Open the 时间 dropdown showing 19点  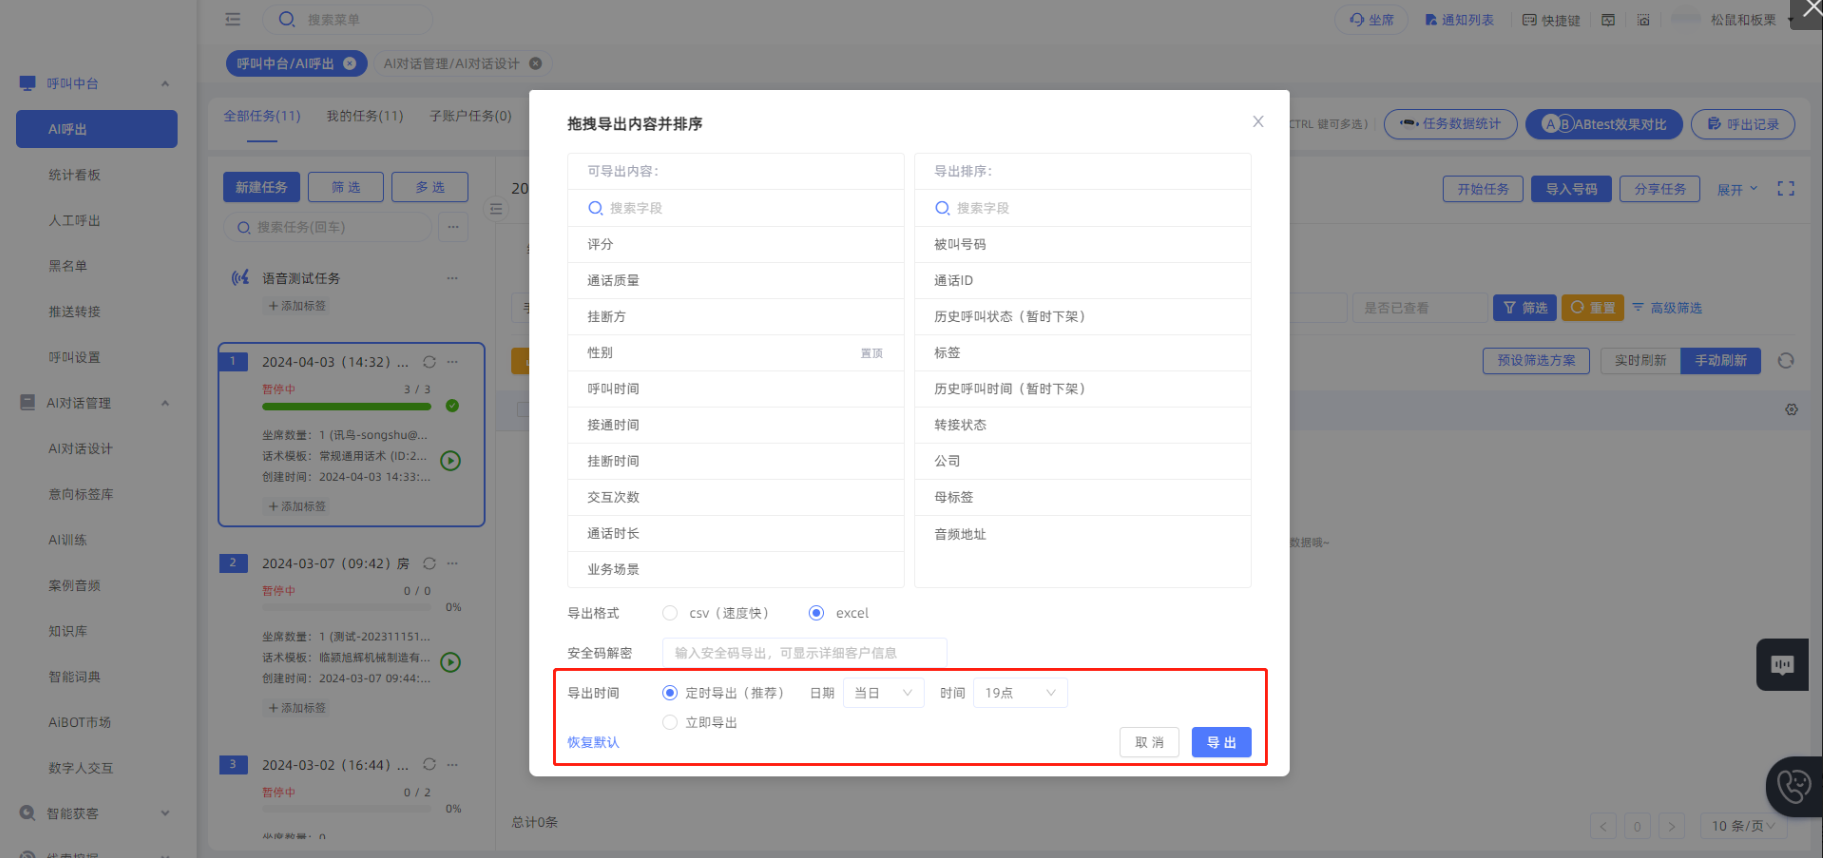[1020, 693]
